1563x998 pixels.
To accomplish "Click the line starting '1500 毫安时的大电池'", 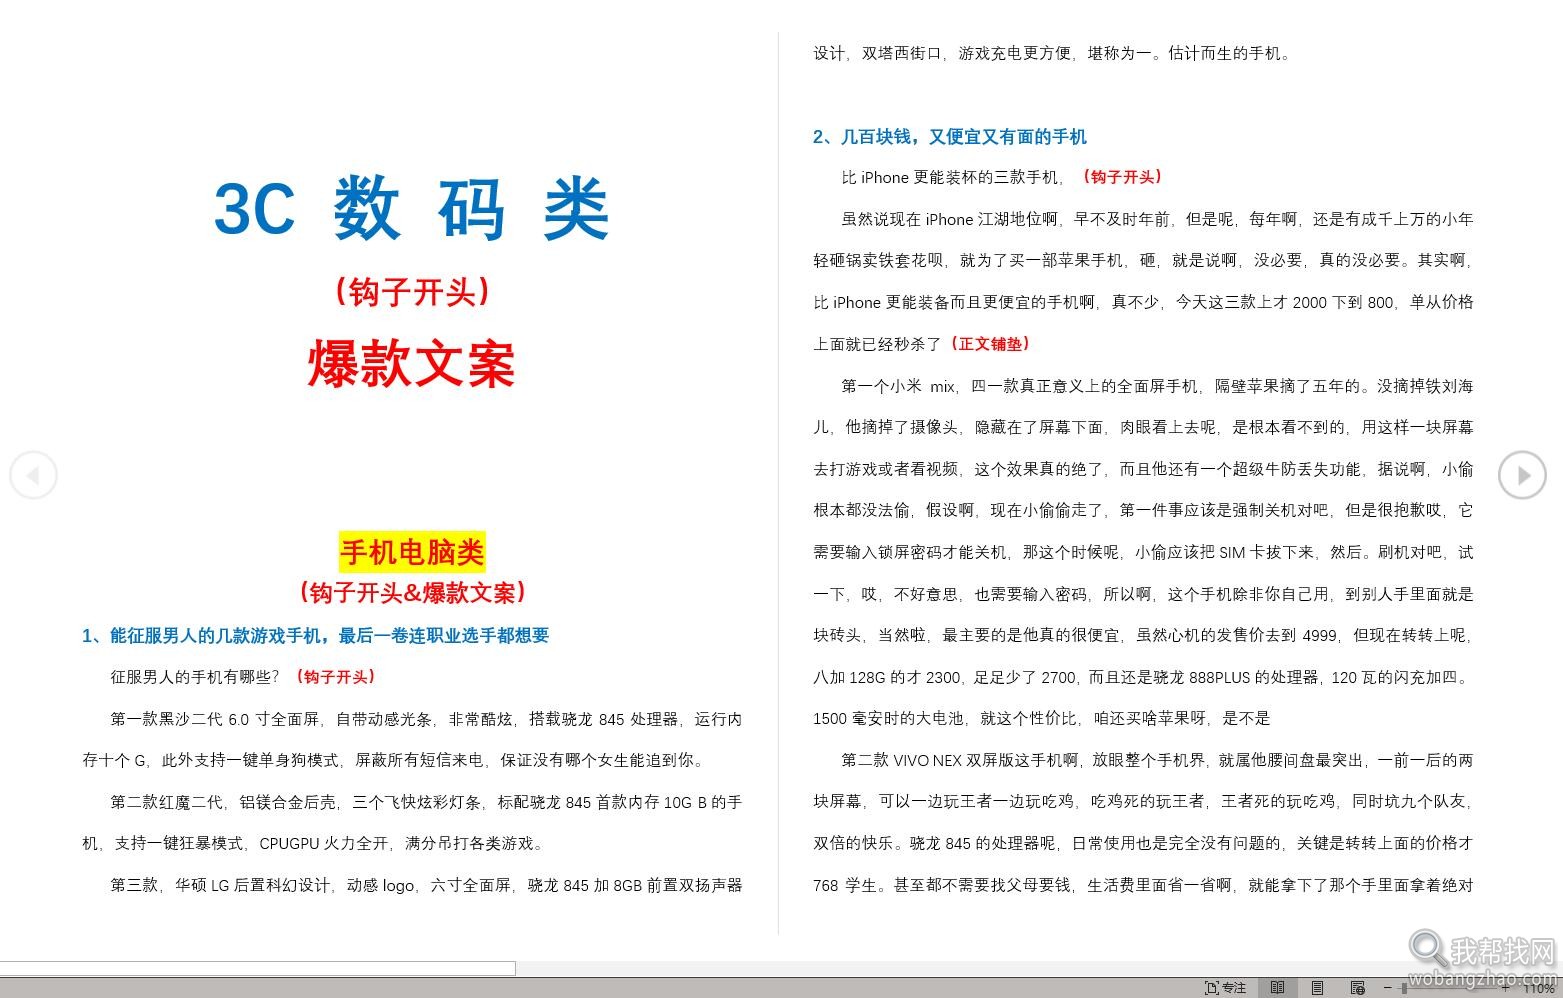I will (x=1041, y=718).
